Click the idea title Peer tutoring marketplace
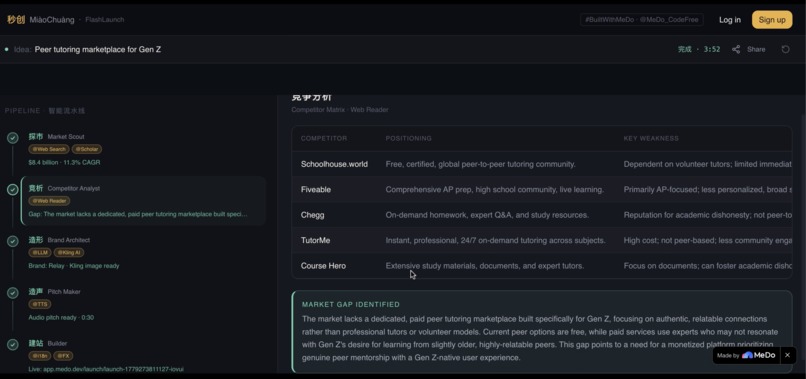Screen dimensions: 806x379 [x=98, y=49]
